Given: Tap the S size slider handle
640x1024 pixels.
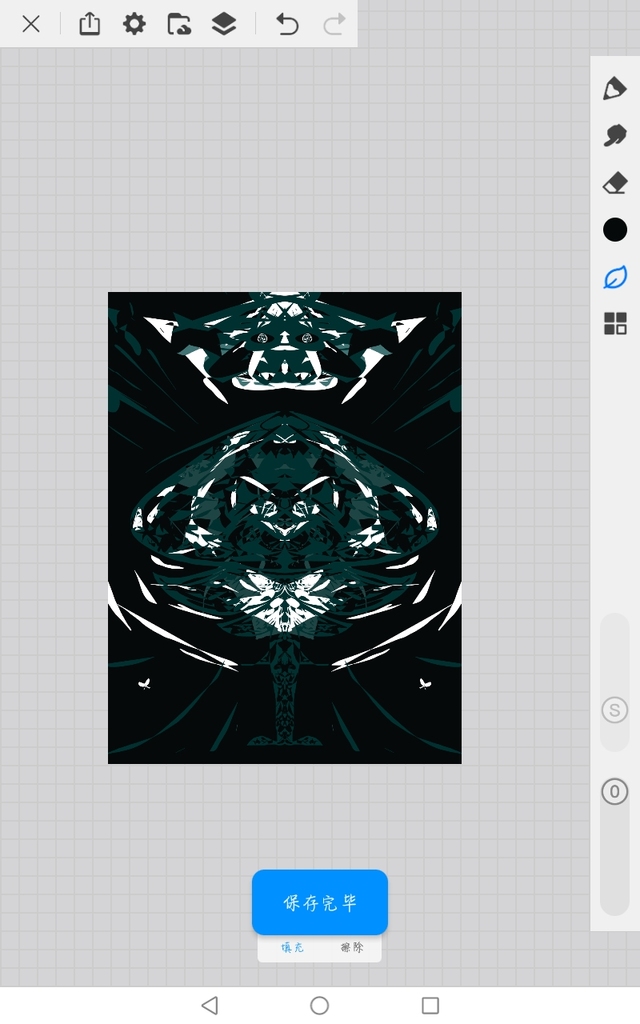Looking at the screenshot, I should pos(615,710).
